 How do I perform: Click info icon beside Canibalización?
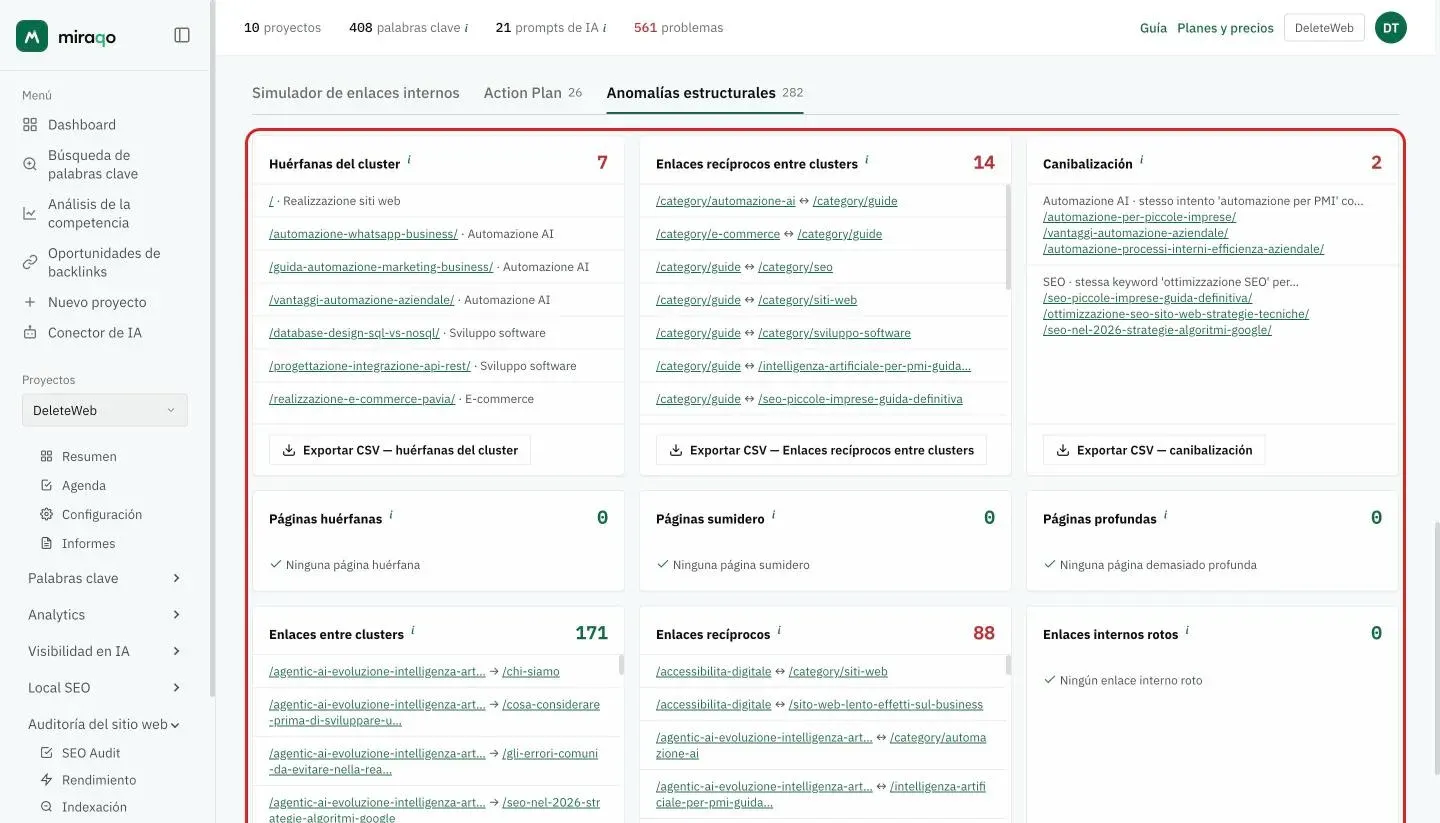1142,160
